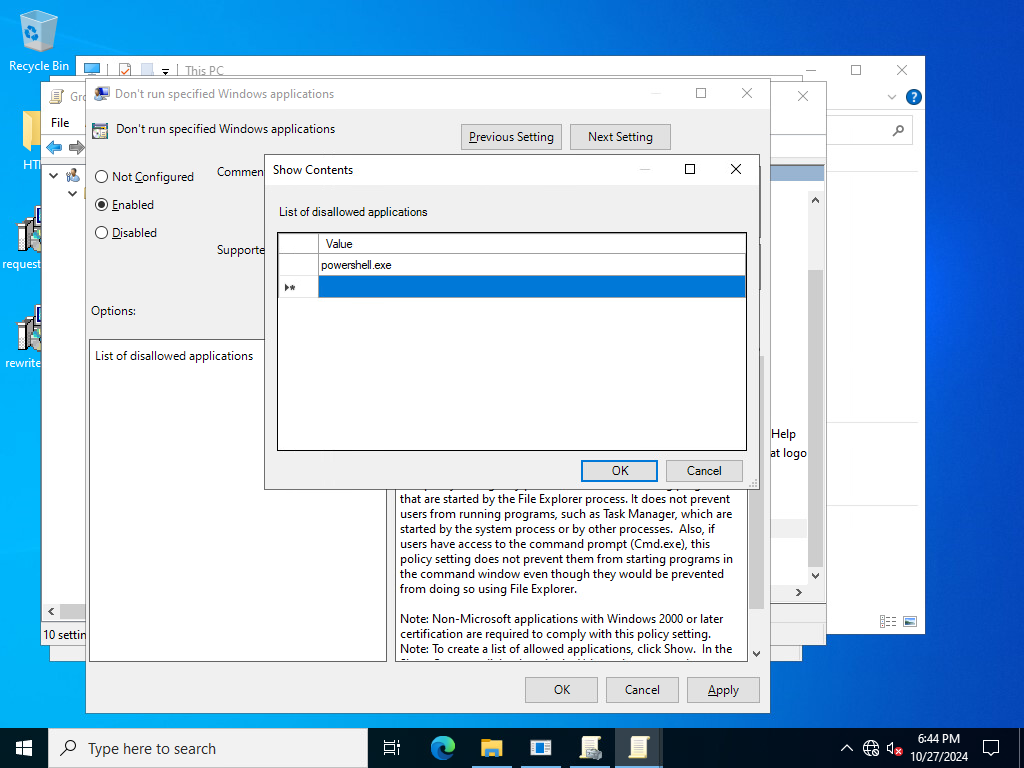Launch Microsoft Edge from the taskbar

[443, 748]
